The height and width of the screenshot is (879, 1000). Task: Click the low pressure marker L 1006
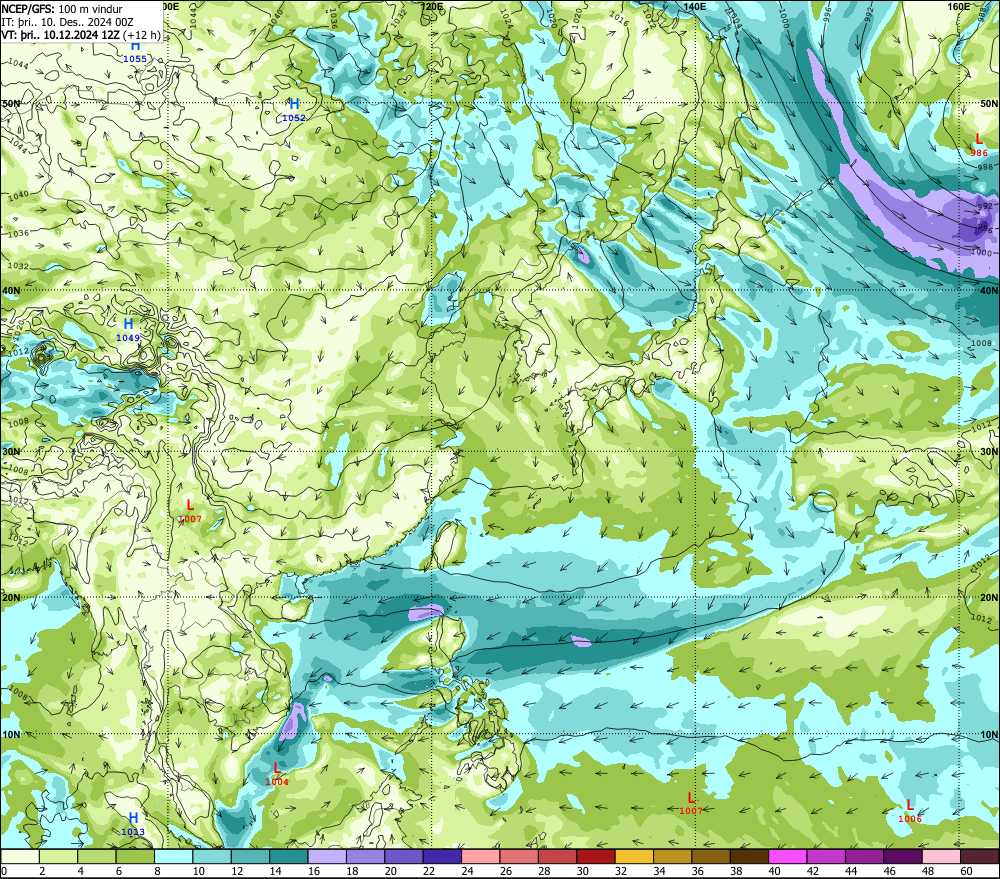(910, 811)
